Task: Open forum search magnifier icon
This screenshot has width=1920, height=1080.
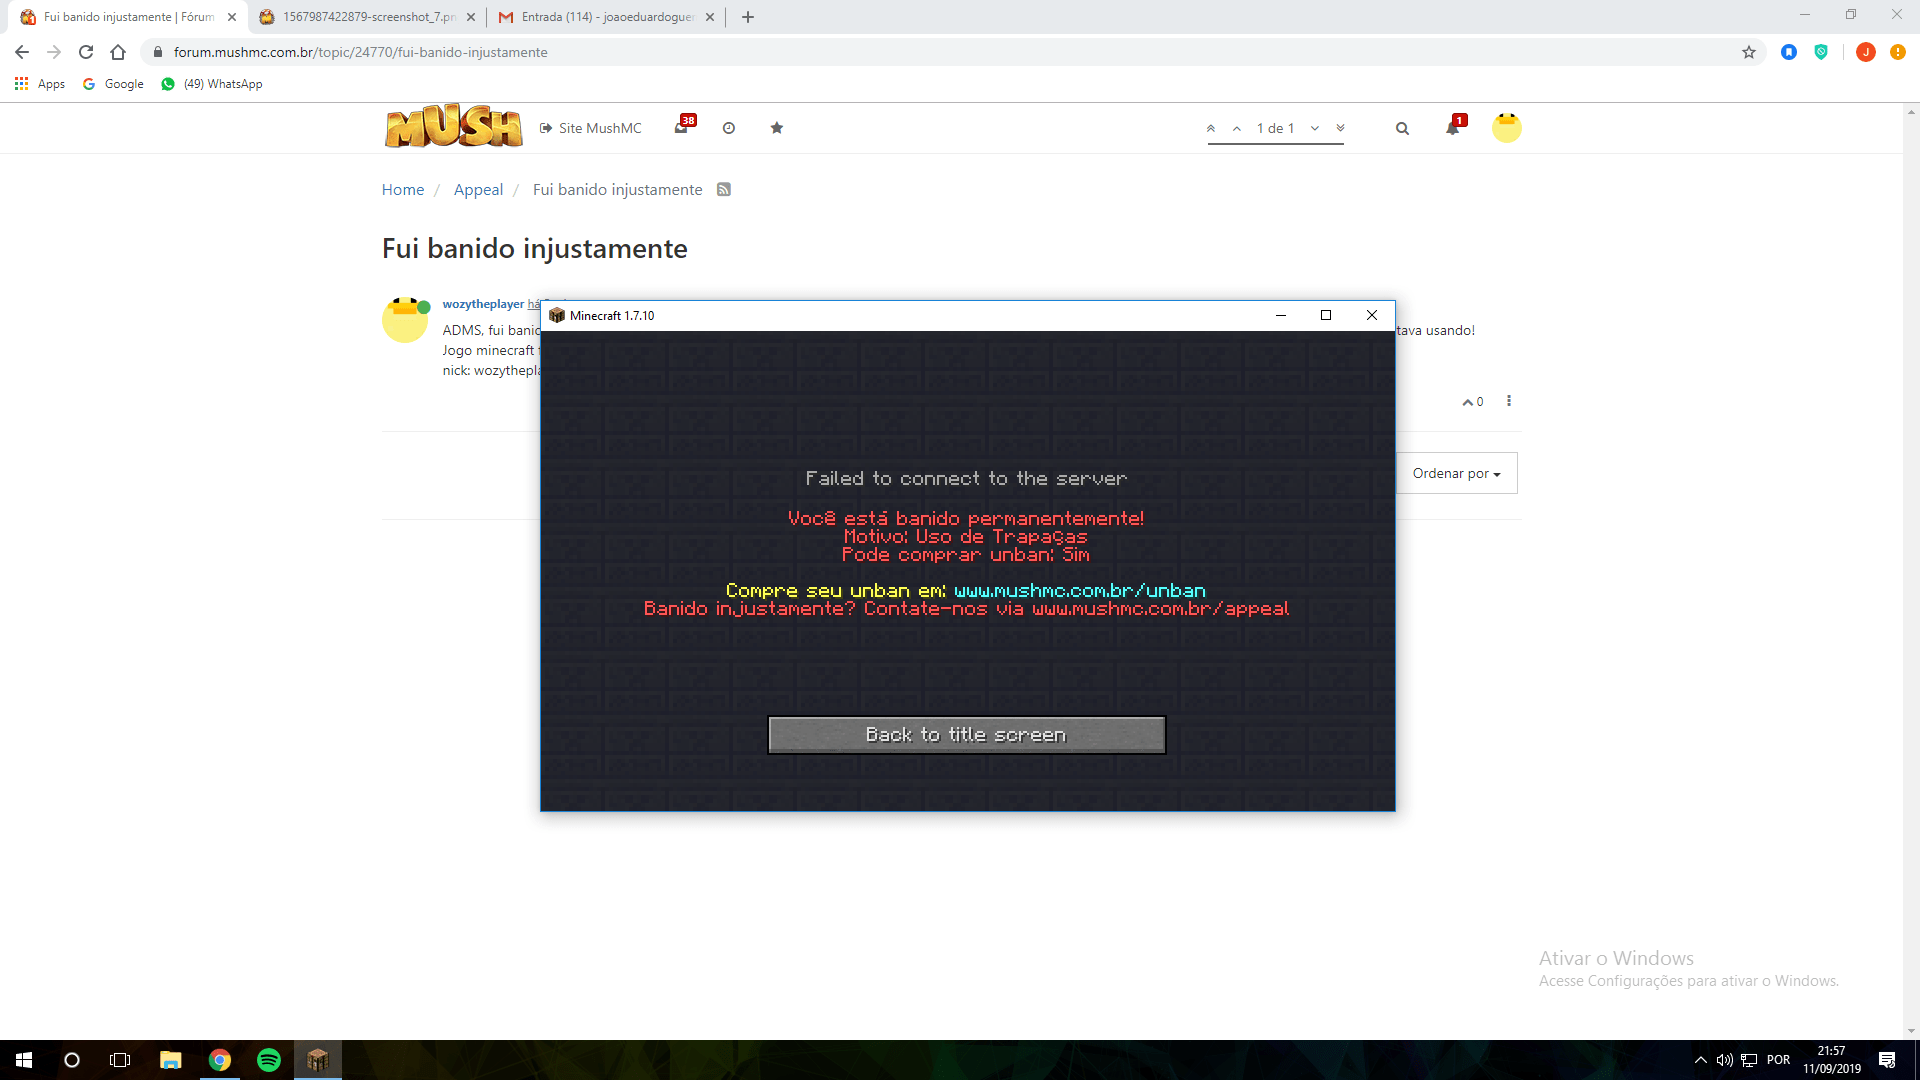Action: click(x=1402, y=128)
